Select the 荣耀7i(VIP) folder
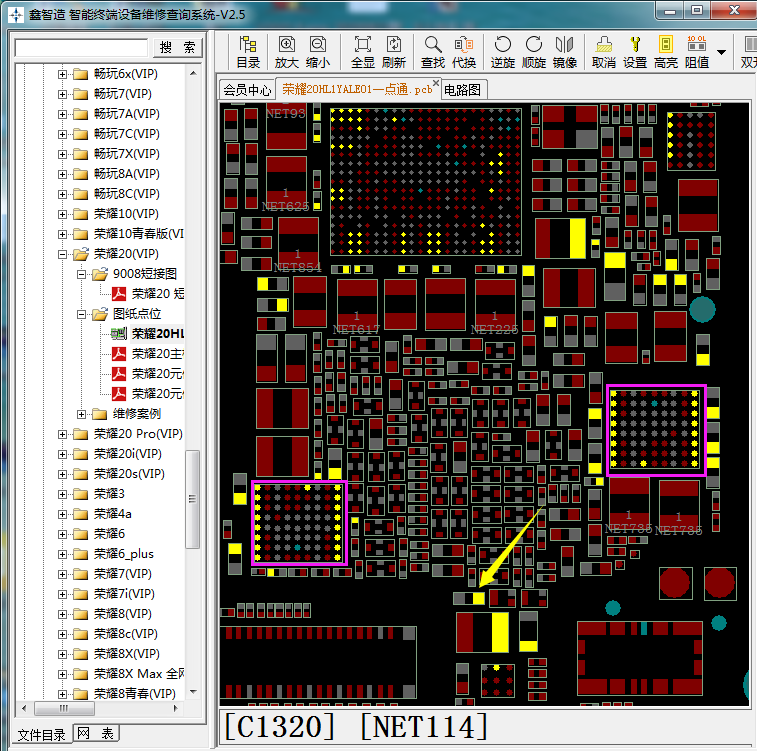This screenshot has height=751, width=757. tap(124, 594)
